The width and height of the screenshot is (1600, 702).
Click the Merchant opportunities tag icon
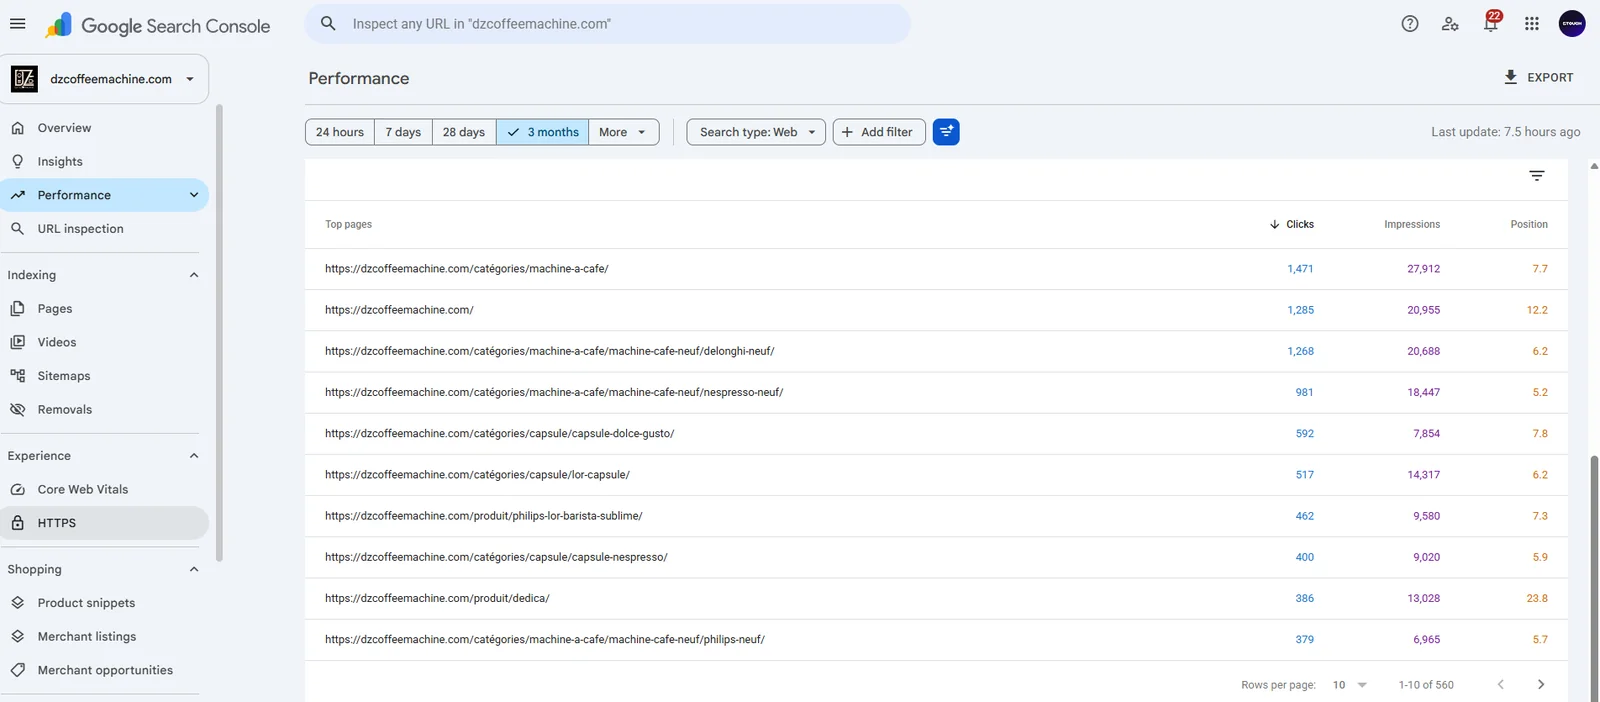click(x=17, y=670)
